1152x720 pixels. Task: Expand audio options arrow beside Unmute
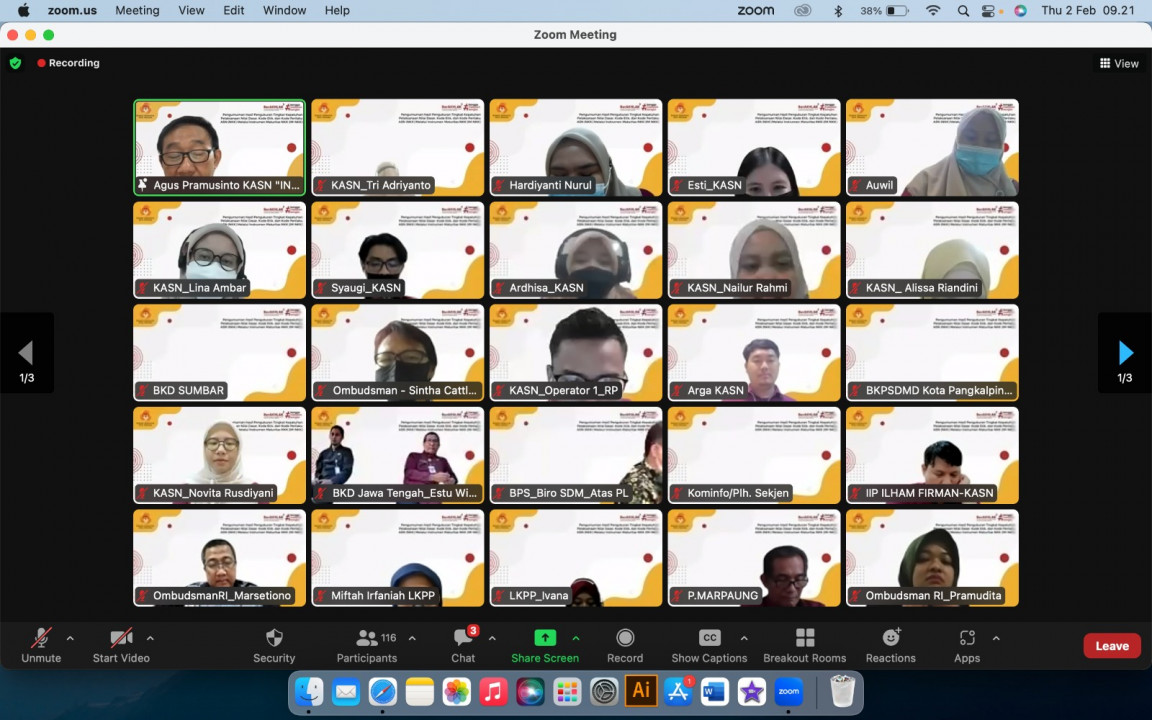tap(70, 638)
